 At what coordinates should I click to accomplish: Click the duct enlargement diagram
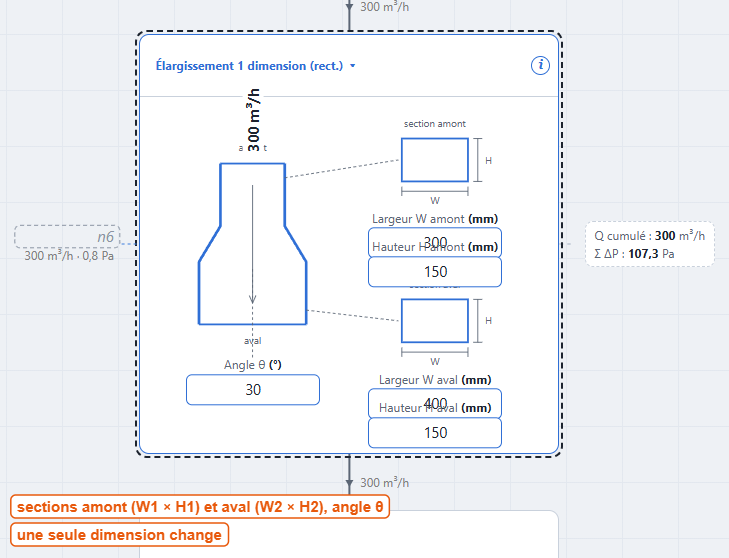252,244
